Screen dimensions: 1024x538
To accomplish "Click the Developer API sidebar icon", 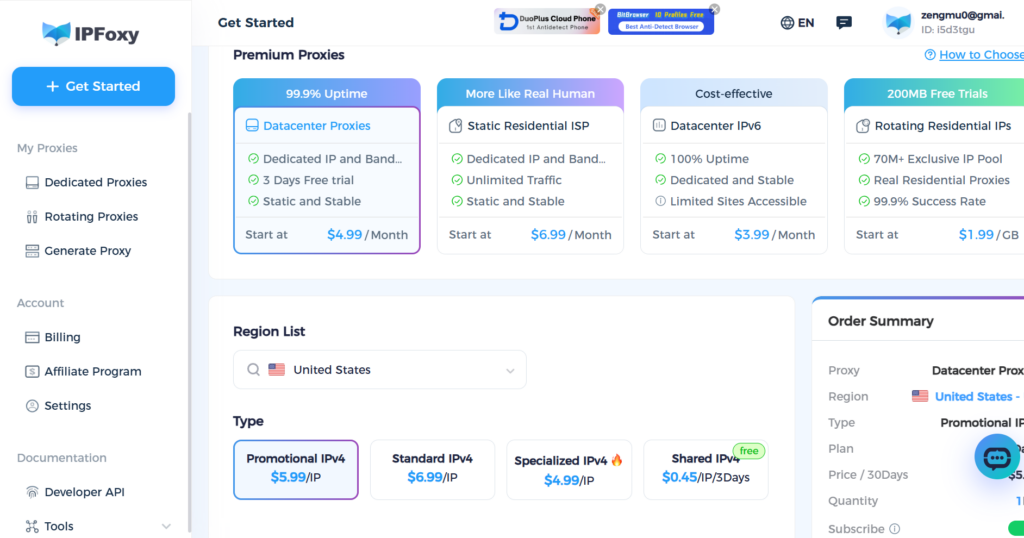I will coord(32,492).
